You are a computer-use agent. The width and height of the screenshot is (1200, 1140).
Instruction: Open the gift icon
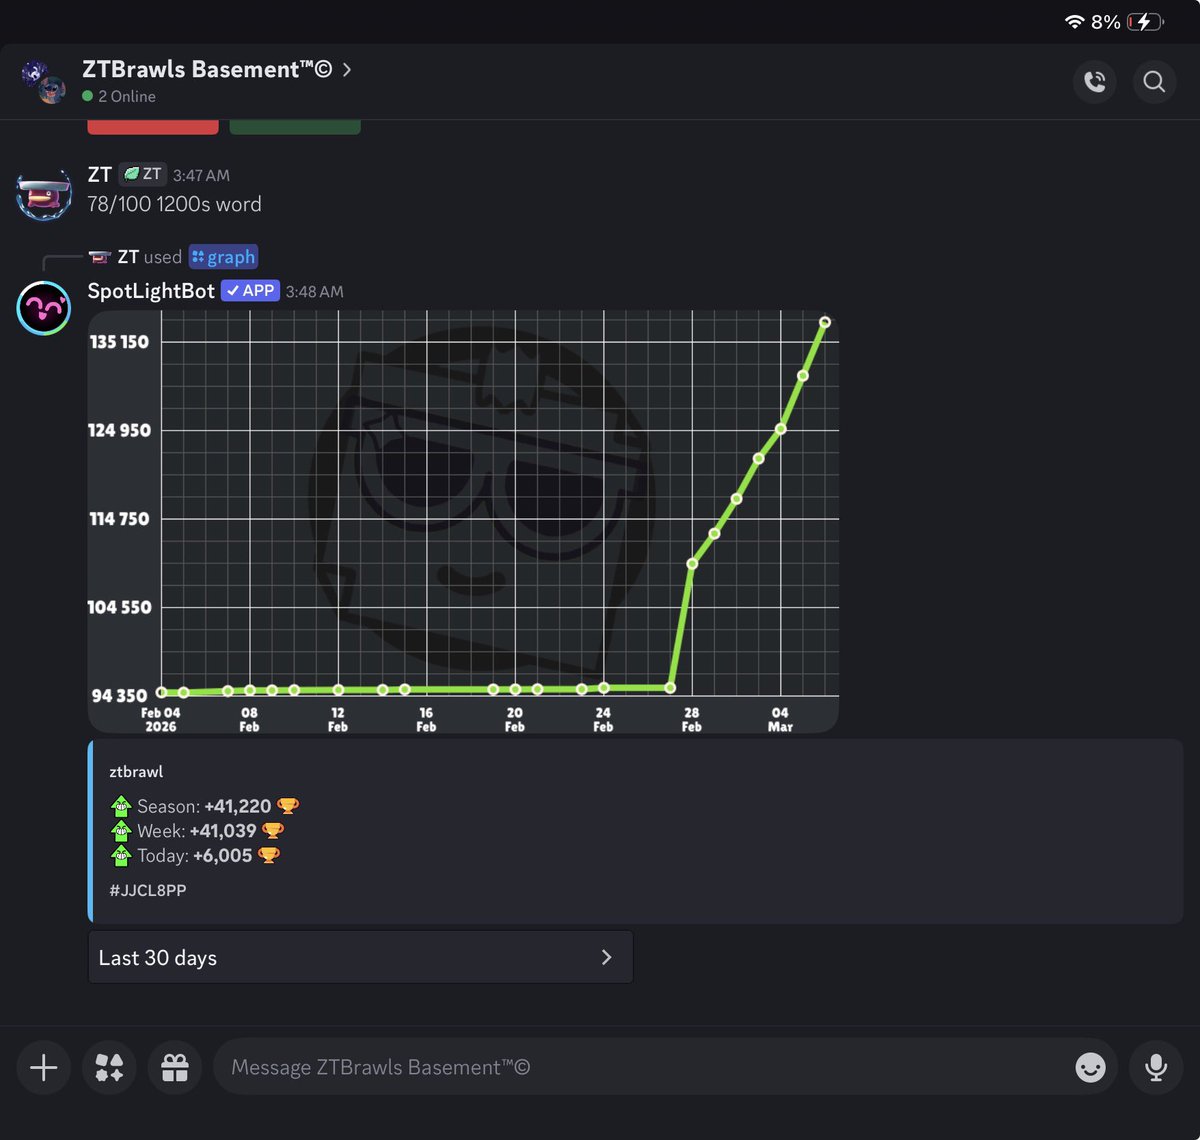click(175, 1067)
